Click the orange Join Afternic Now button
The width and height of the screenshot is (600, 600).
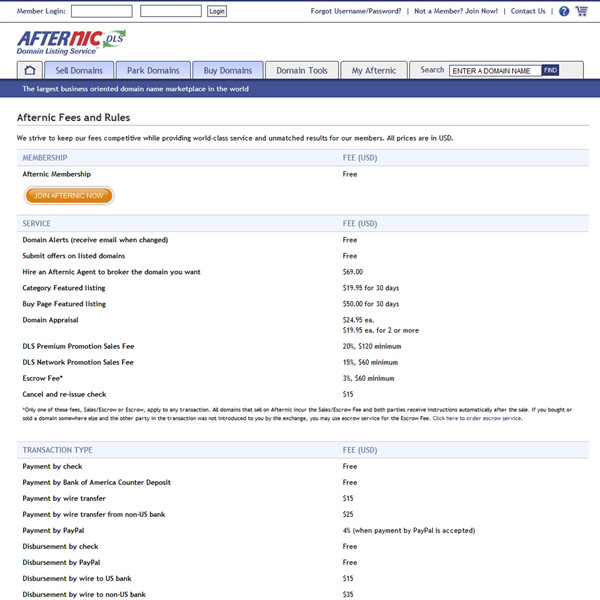point(68,196)
